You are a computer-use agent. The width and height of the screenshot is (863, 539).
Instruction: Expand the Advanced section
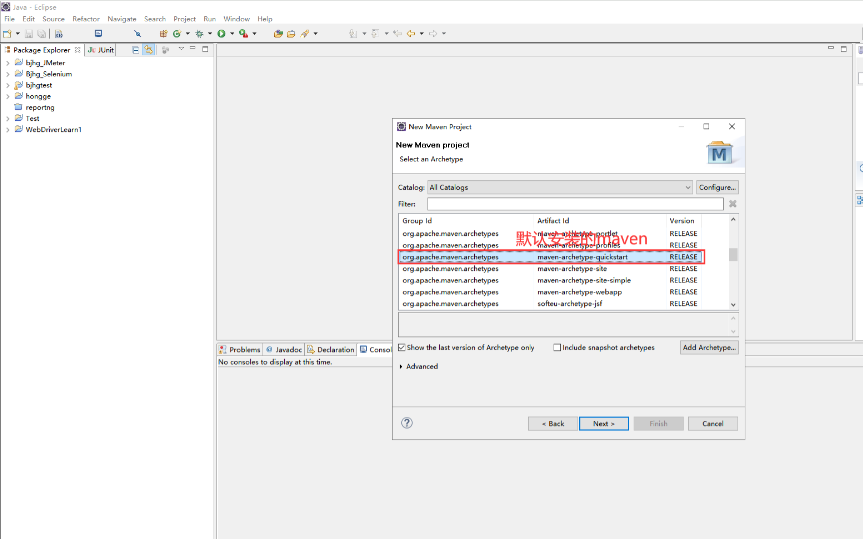[401, 366]
